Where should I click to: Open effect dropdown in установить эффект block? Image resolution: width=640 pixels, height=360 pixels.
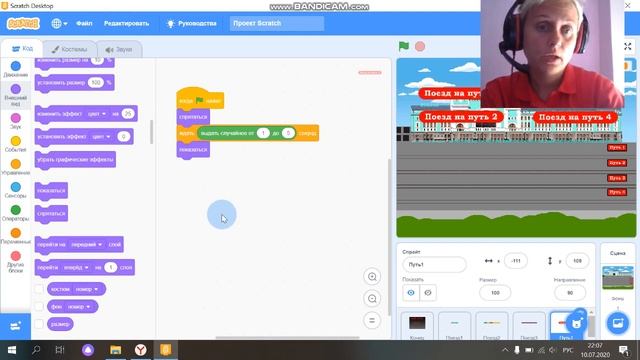point(101,137)
